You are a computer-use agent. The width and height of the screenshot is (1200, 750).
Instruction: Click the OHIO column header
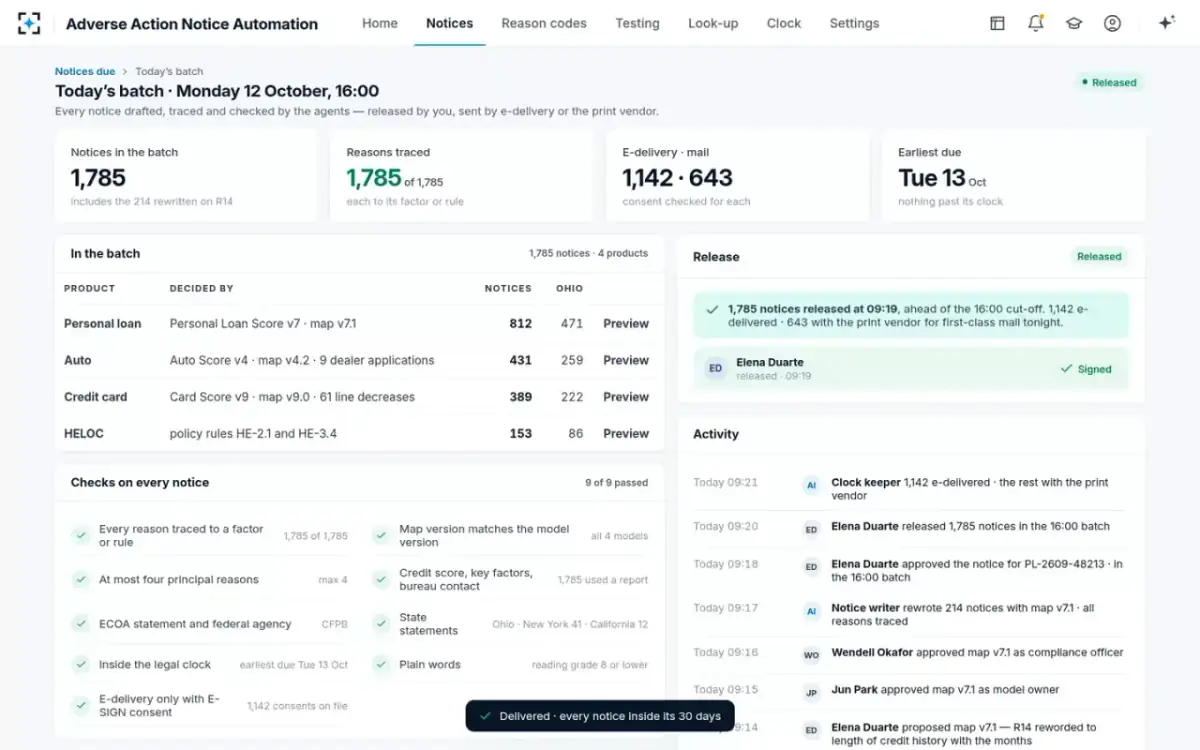[x=569, y=288]
